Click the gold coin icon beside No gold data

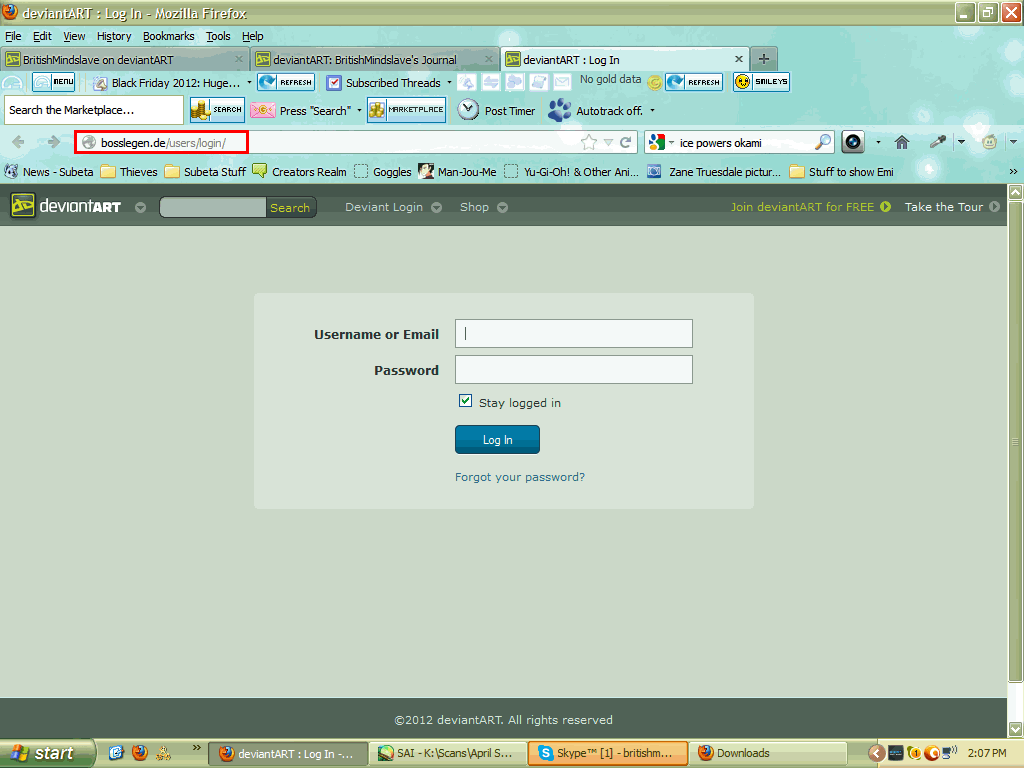point(654,82)
